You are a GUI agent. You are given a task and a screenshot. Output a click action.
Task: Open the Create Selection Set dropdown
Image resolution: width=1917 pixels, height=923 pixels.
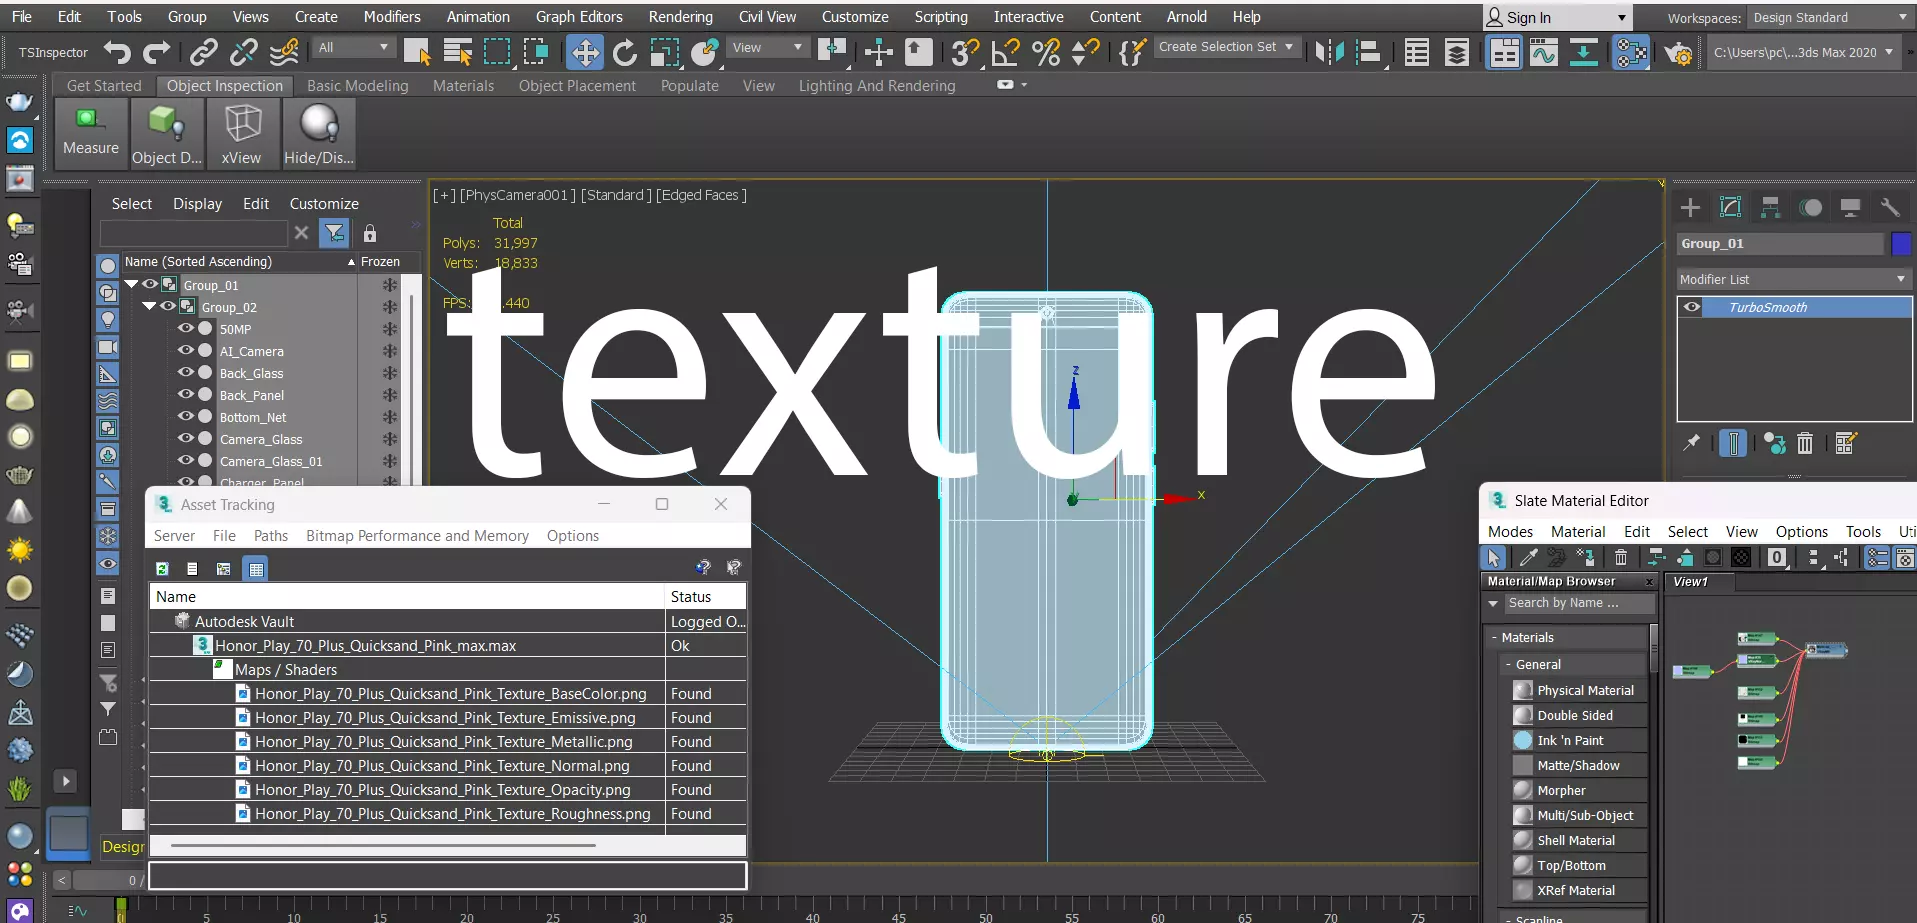pyautogui.click(x=1227, y=47)
